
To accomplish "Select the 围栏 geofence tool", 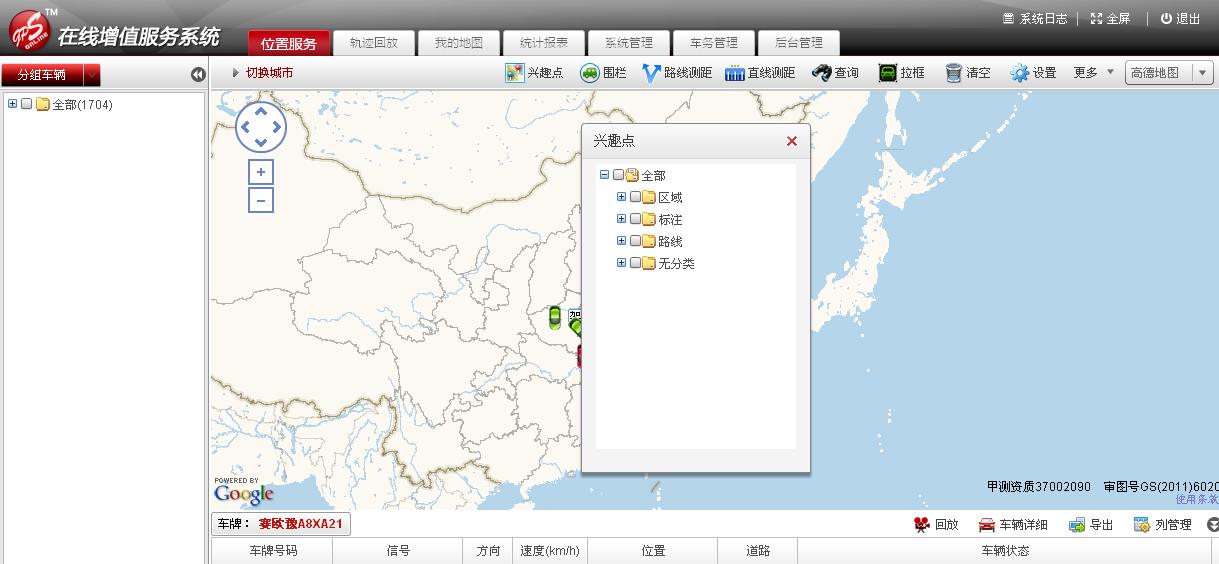I will point(590,73).
